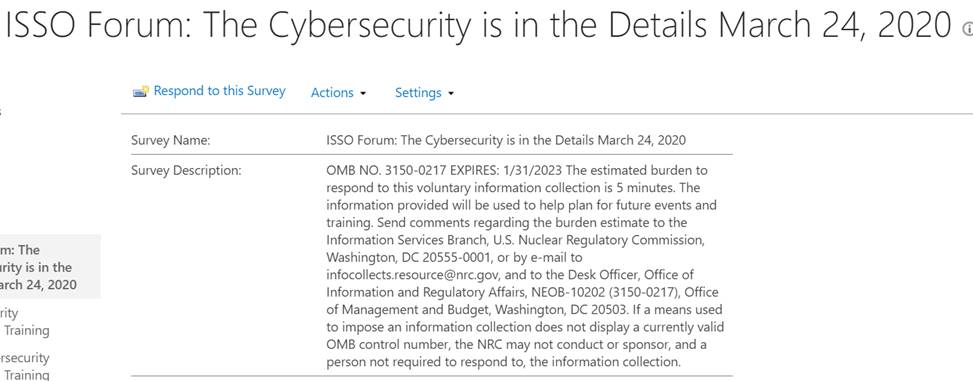This screenshot has height=381, width=973.
Task: Click the survey name value text
Action: [506, 140]
